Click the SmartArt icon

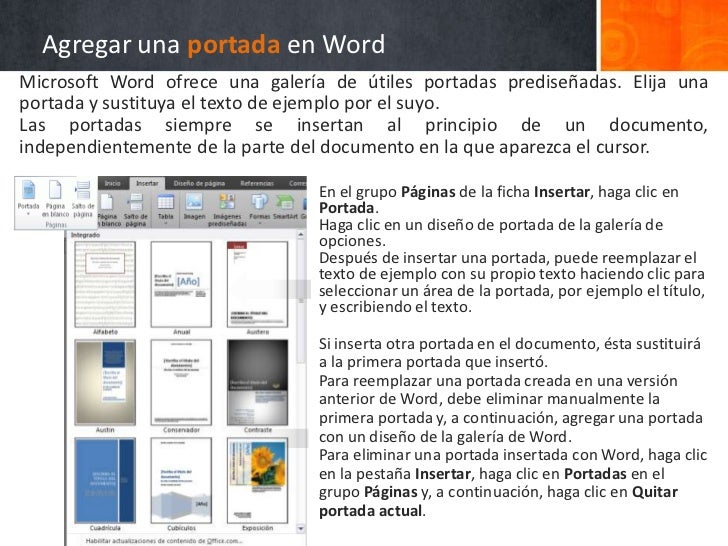coord(285,202)
